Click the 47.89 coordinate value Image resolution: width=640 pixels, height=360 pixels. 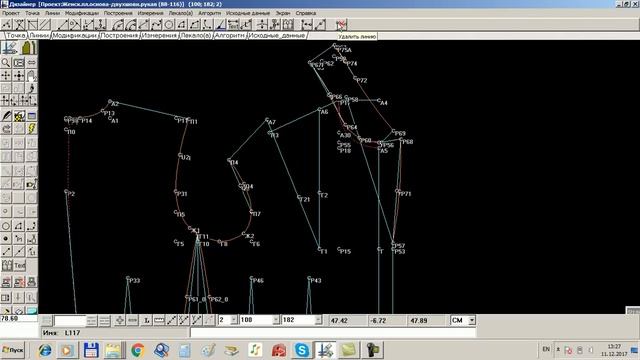pyautogui.click(x=419, y=320)
